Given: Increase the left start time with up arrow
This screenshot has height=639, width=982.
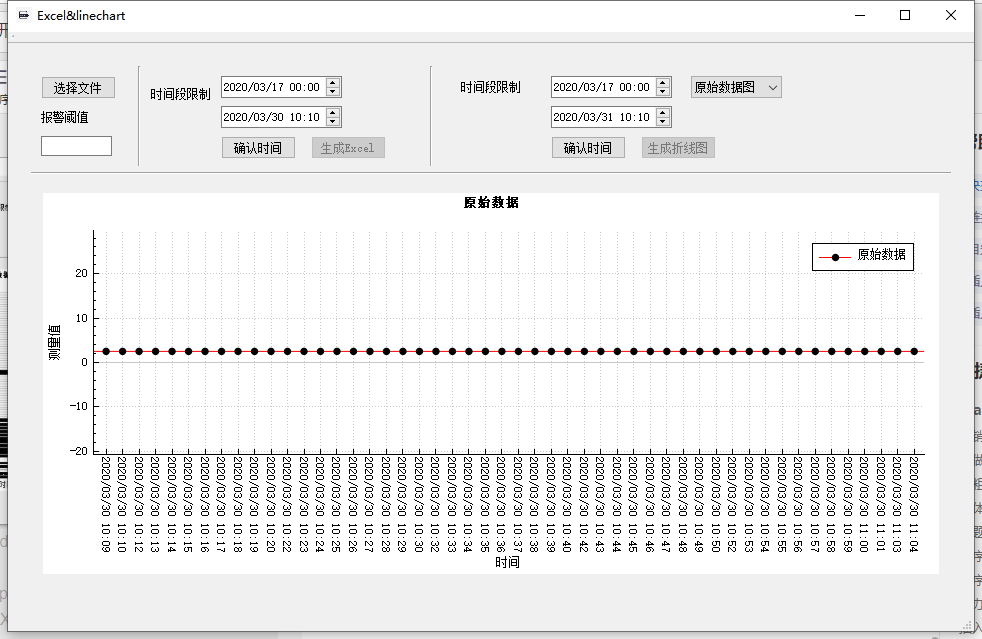Looking at the screenshot, I should click(333, 83).
